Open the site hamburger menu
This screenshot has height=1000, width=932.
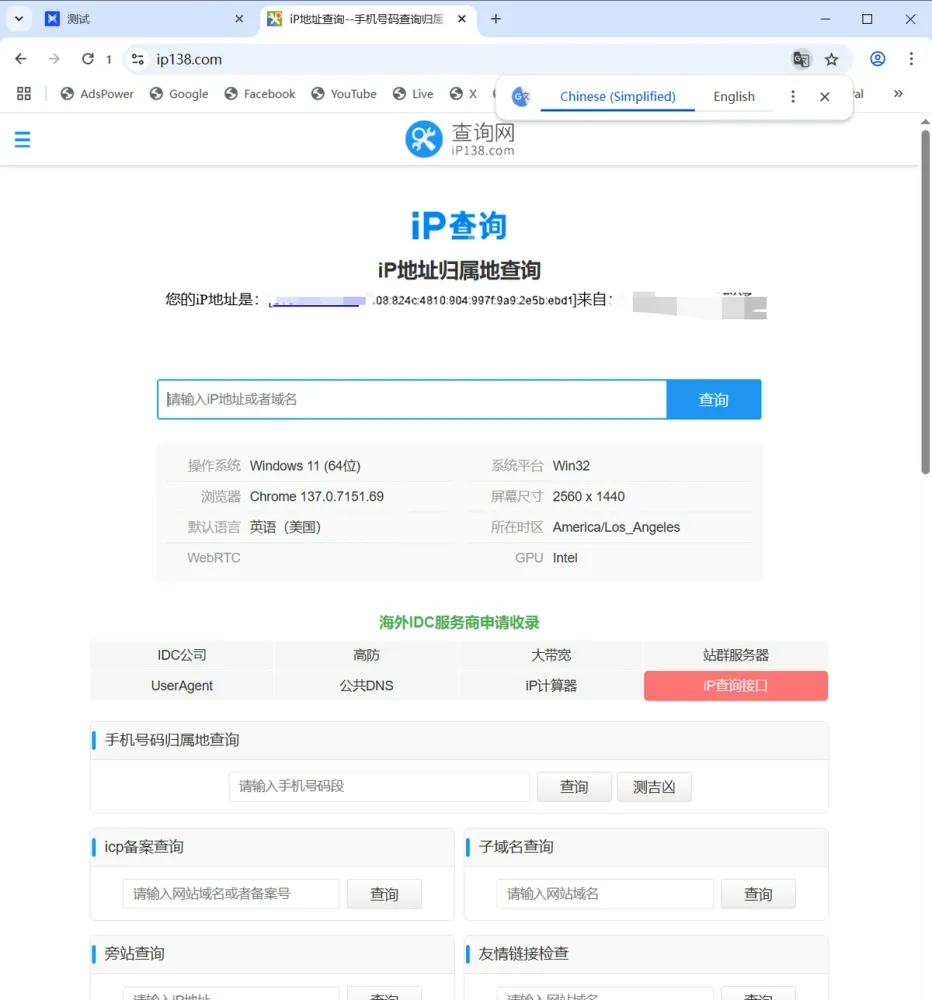point(22,139)
